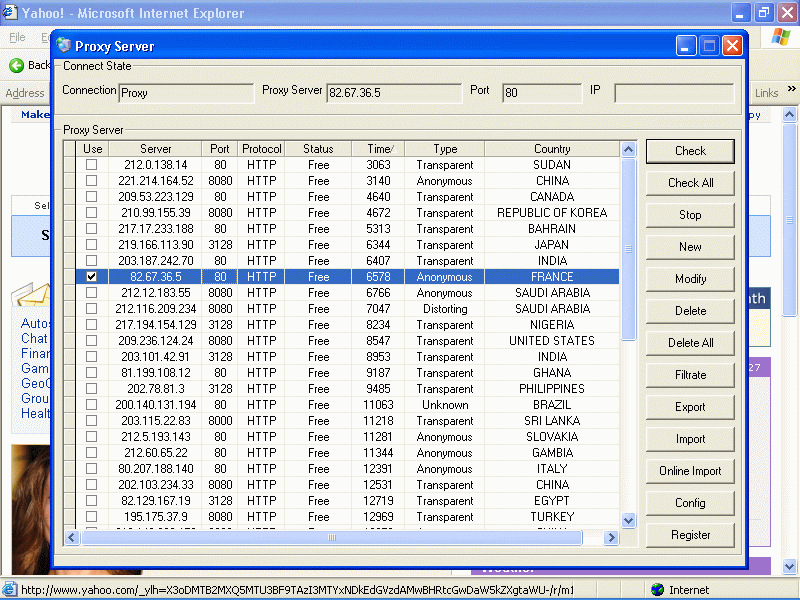Screen dimensions: 800x600
Task: Check the Use box for 221.214.164.52
Action: tap(91, 181)
